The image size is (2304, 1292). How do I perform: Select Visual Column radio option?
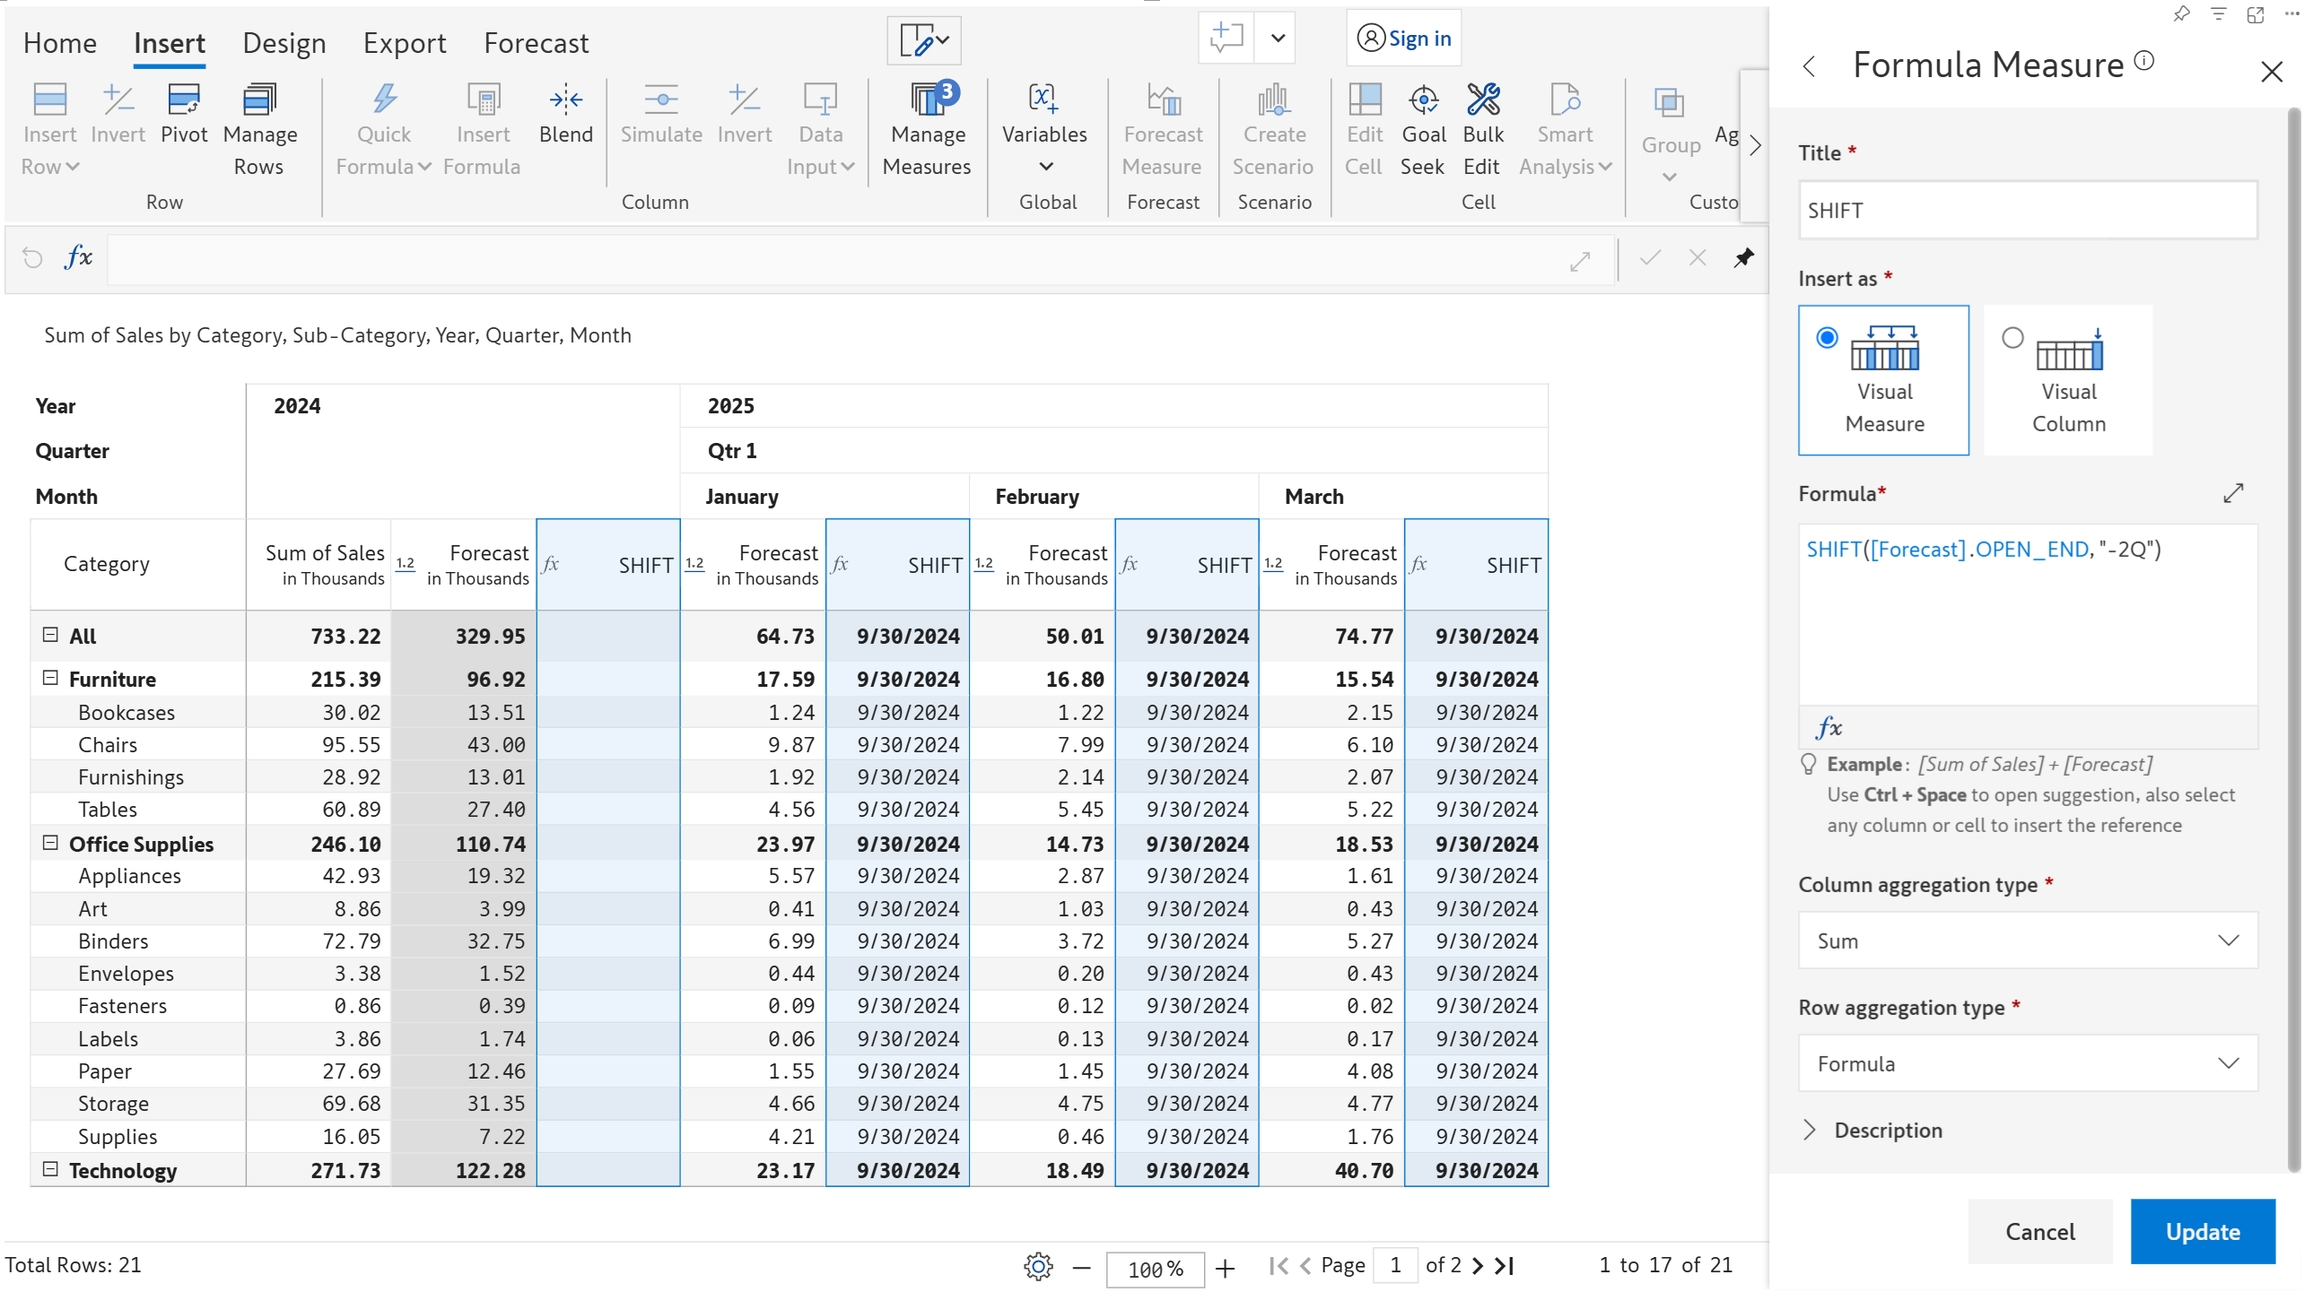coord(2012,338)
